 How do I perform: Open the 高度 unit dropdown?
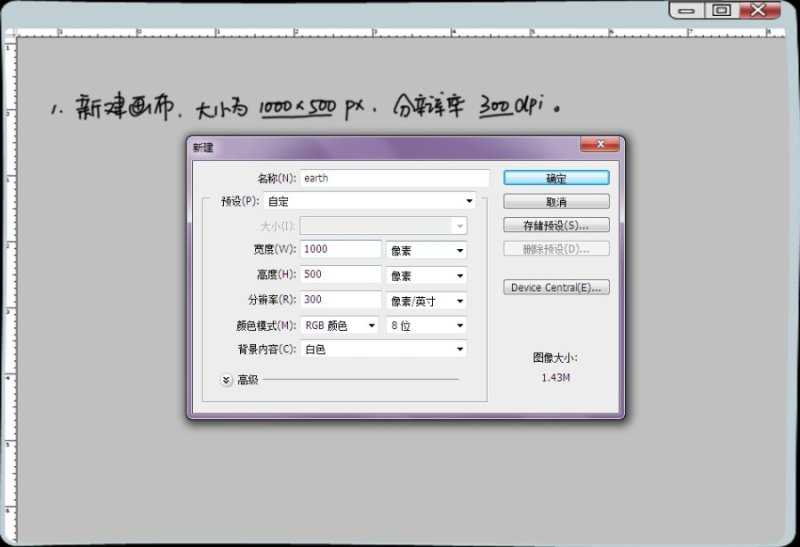click(426, 276)
